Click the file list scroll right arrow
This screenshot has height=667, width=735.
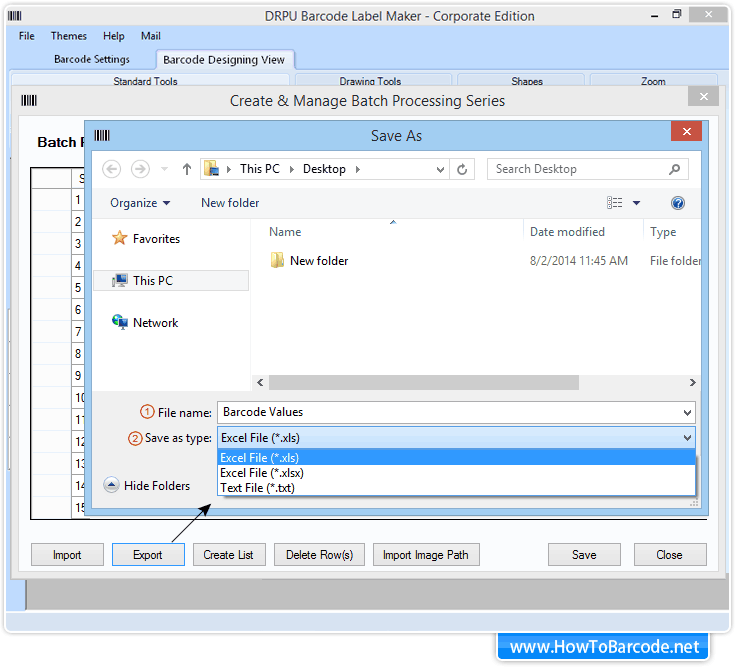pyautogui.click(x=692, y=382)
